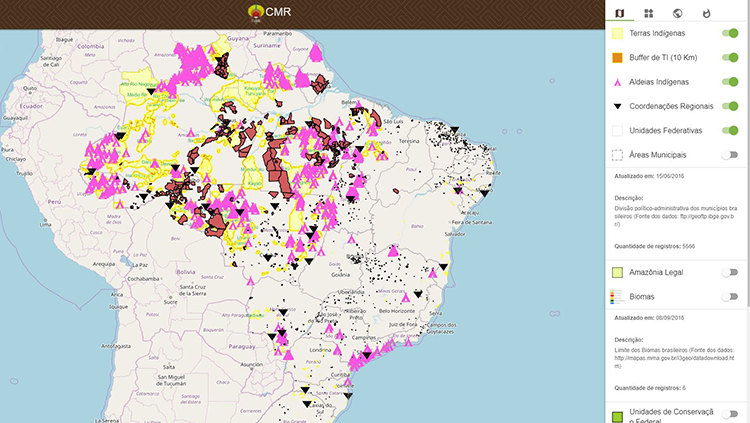The height and width of the screenshot is (423, 750).
Task: Click the orange Buffer de TI swatch
Action: click(617, 58)
